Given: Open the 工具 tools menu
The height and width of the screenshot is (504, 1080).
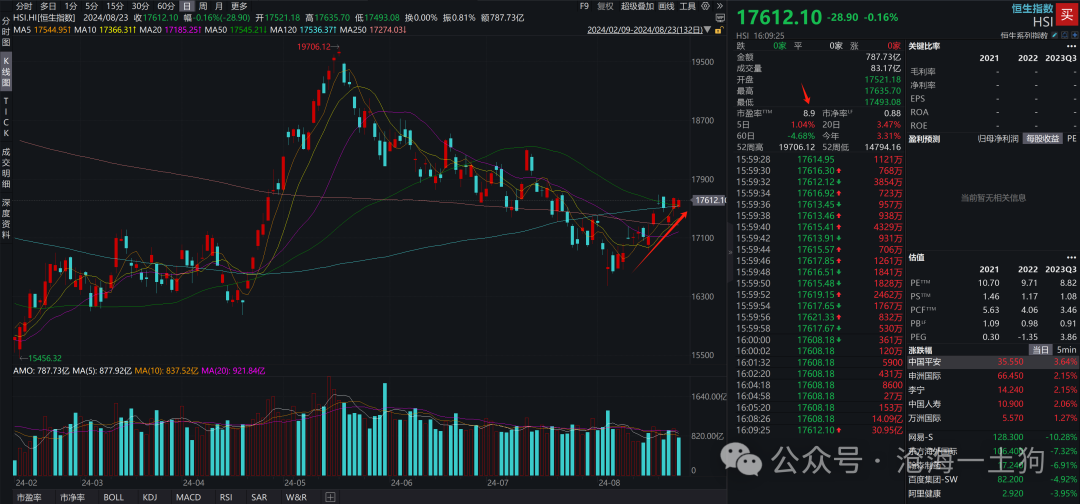Looking at the screenshot, I should [687, 6].
